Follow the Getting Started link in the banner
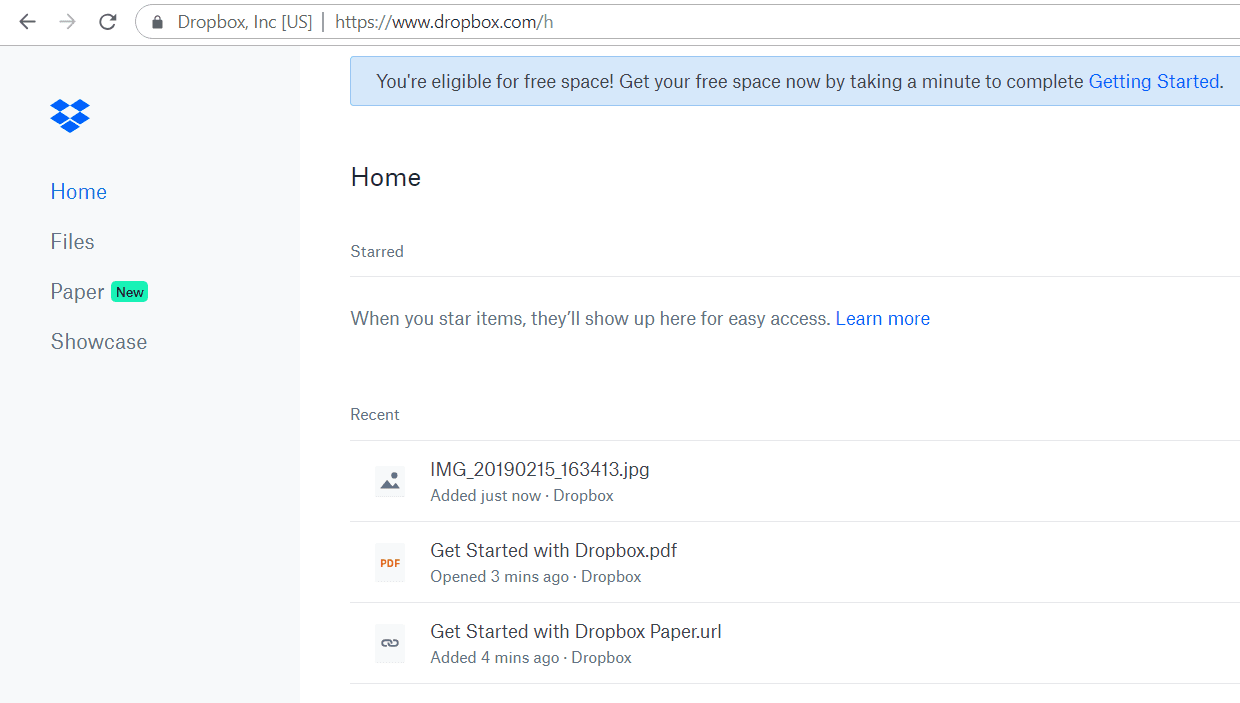1240x703 pixels. coord(1154,82)
